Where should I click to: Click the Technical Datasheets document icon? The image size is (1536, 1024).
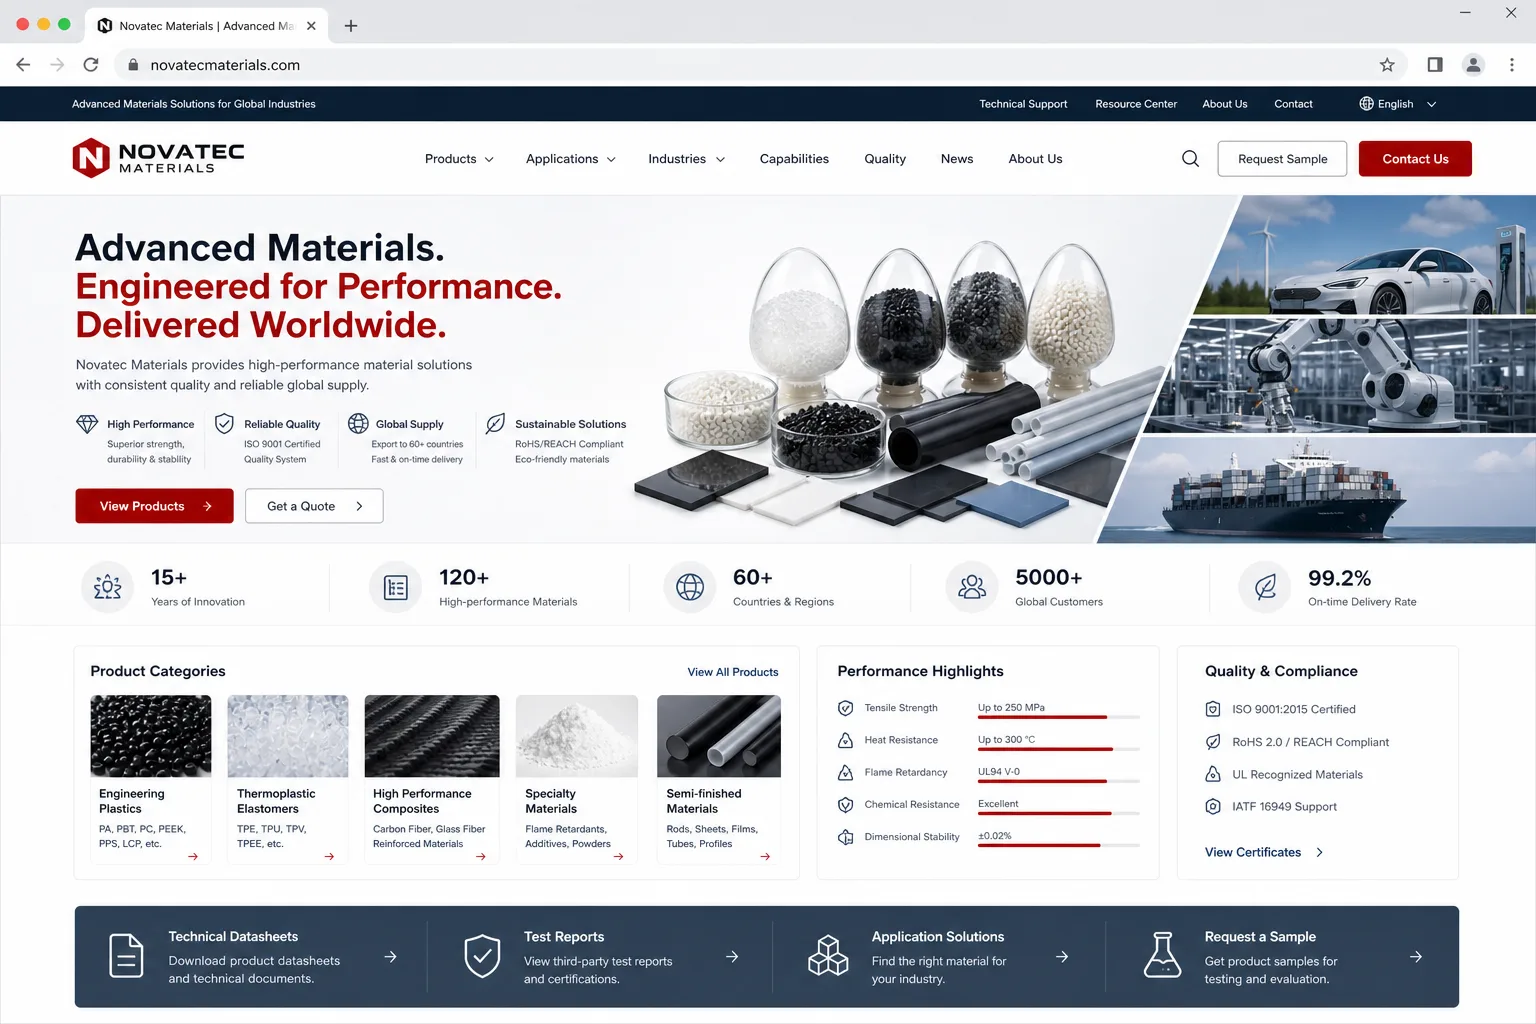[126, 956]
